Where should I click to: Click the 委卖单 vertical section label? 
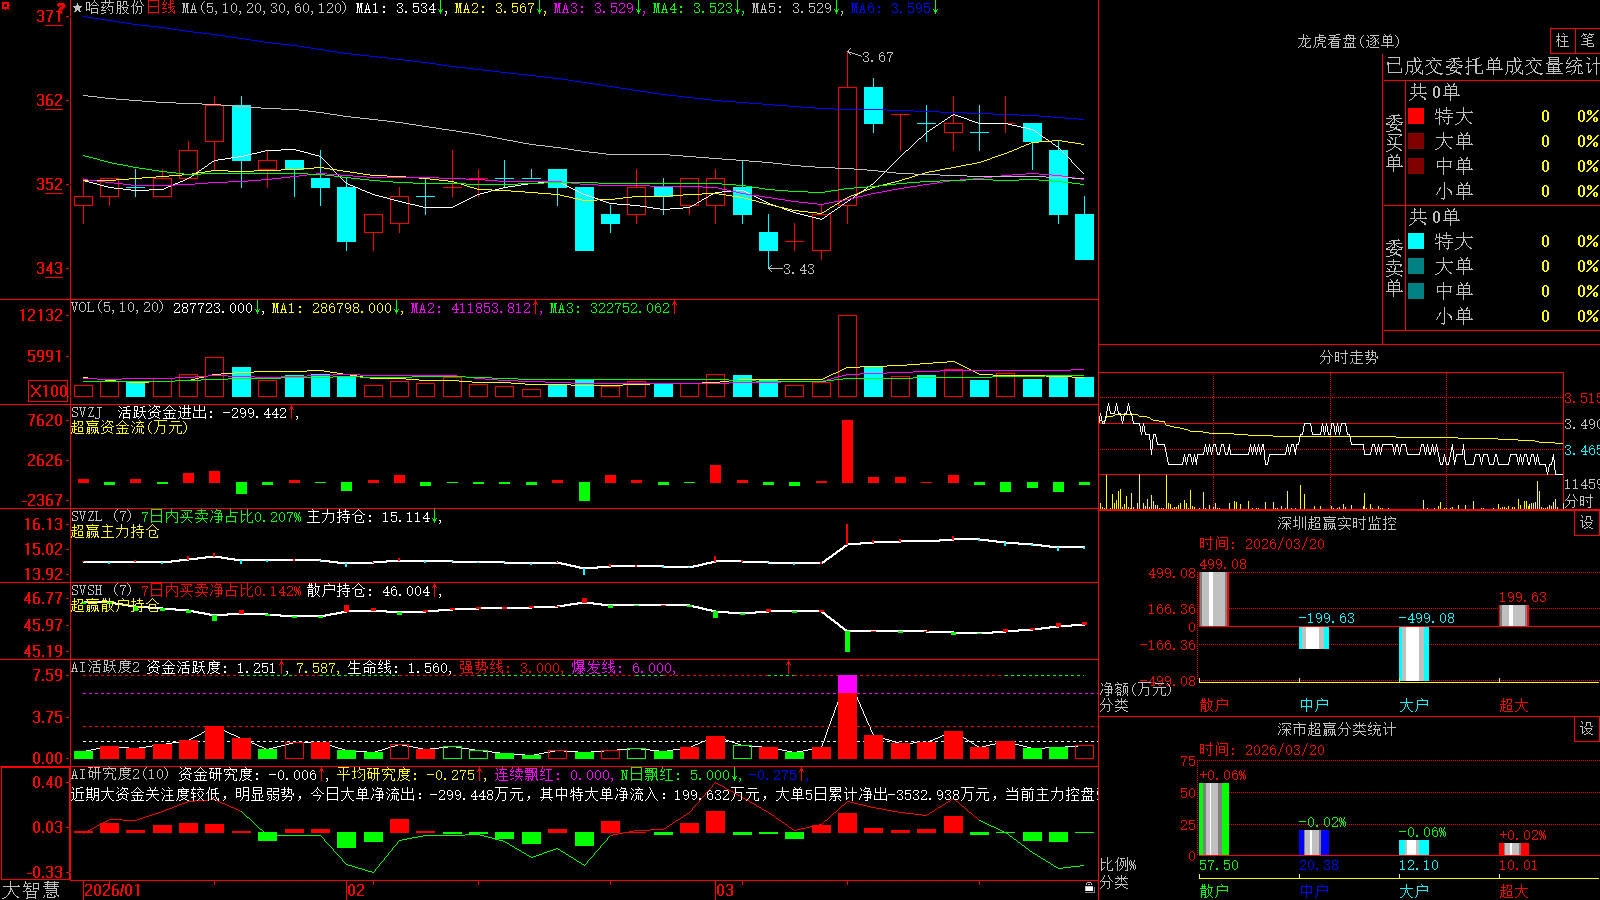tap(1394, 268)
